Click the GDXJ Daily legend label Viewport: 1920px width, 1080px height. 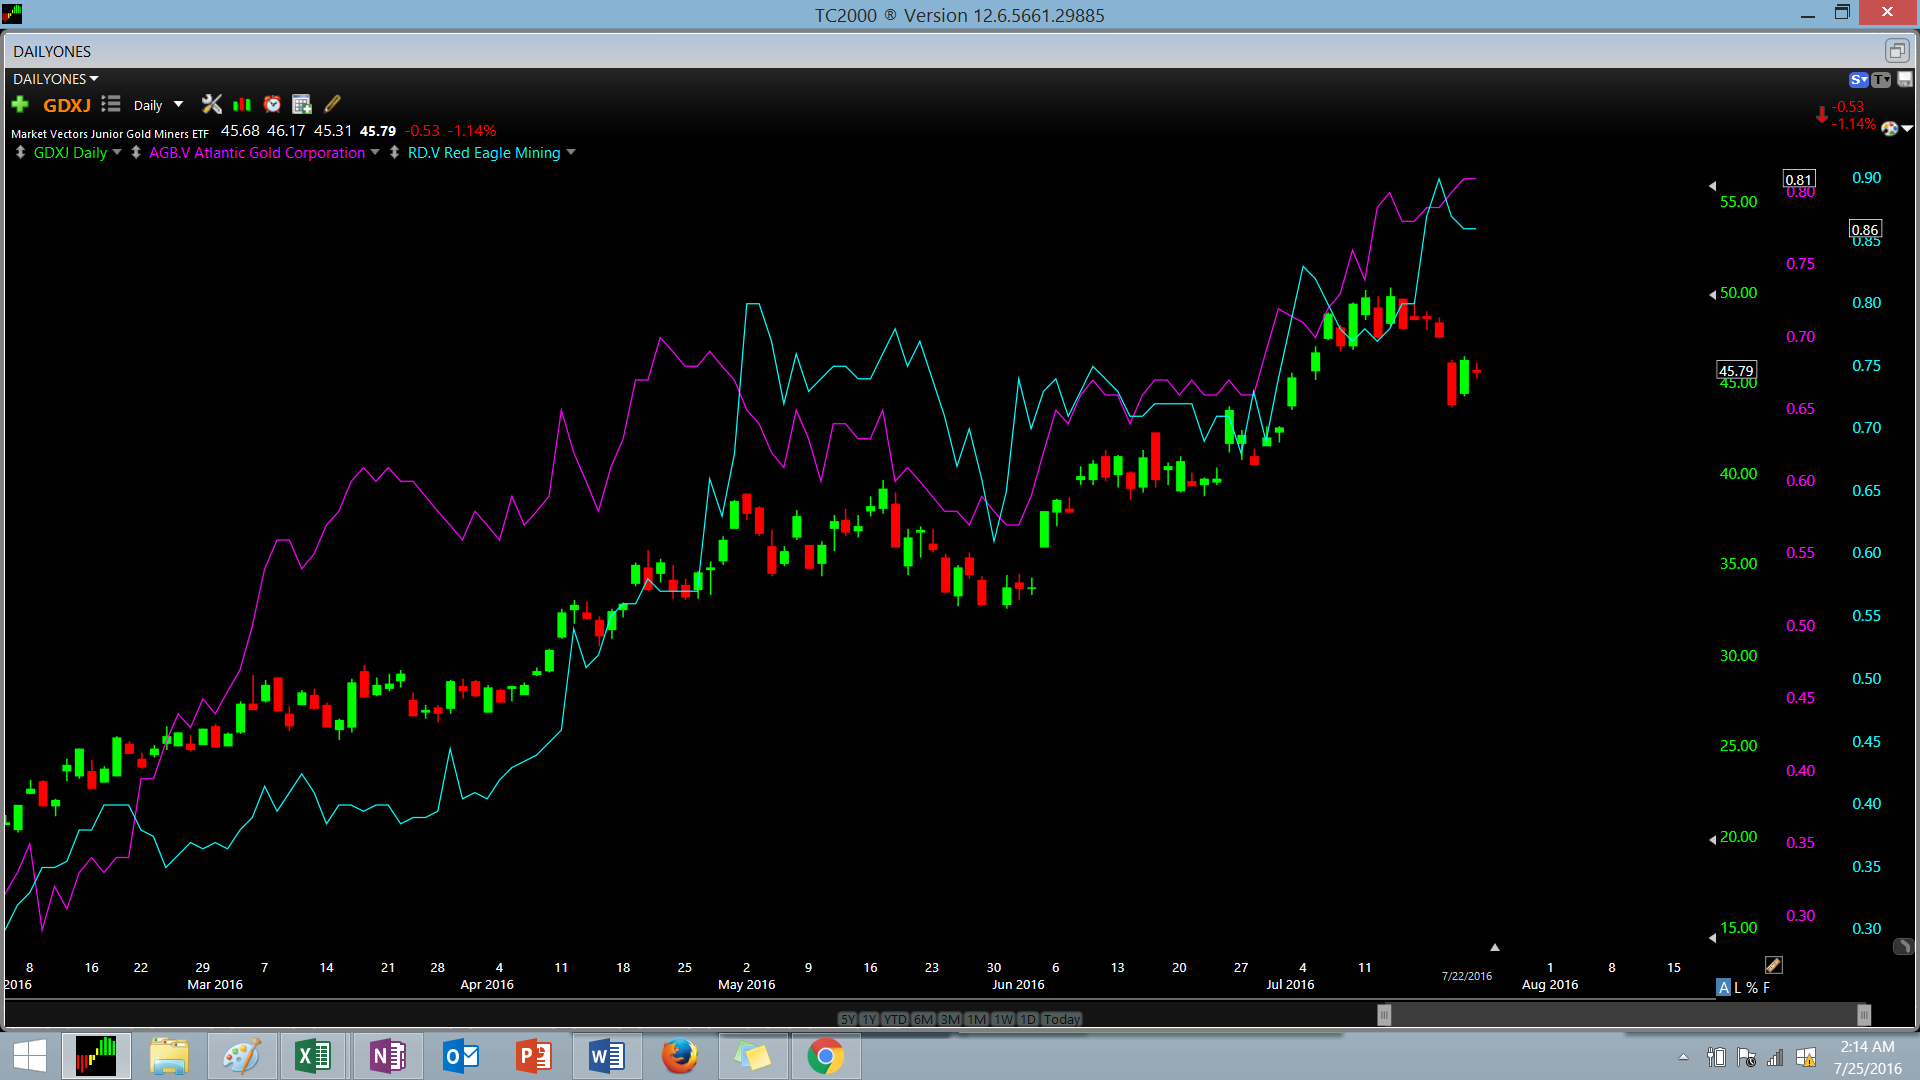pyautogui.click(x=70, y=153)
